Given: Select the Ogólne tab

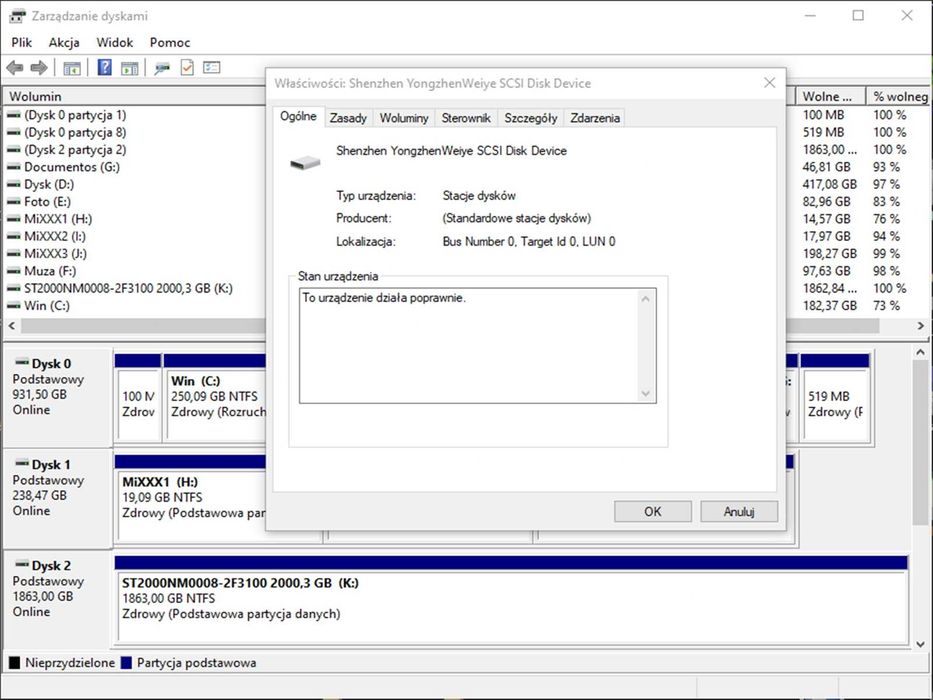Looking at the screenshot, I should click(298, 116).
